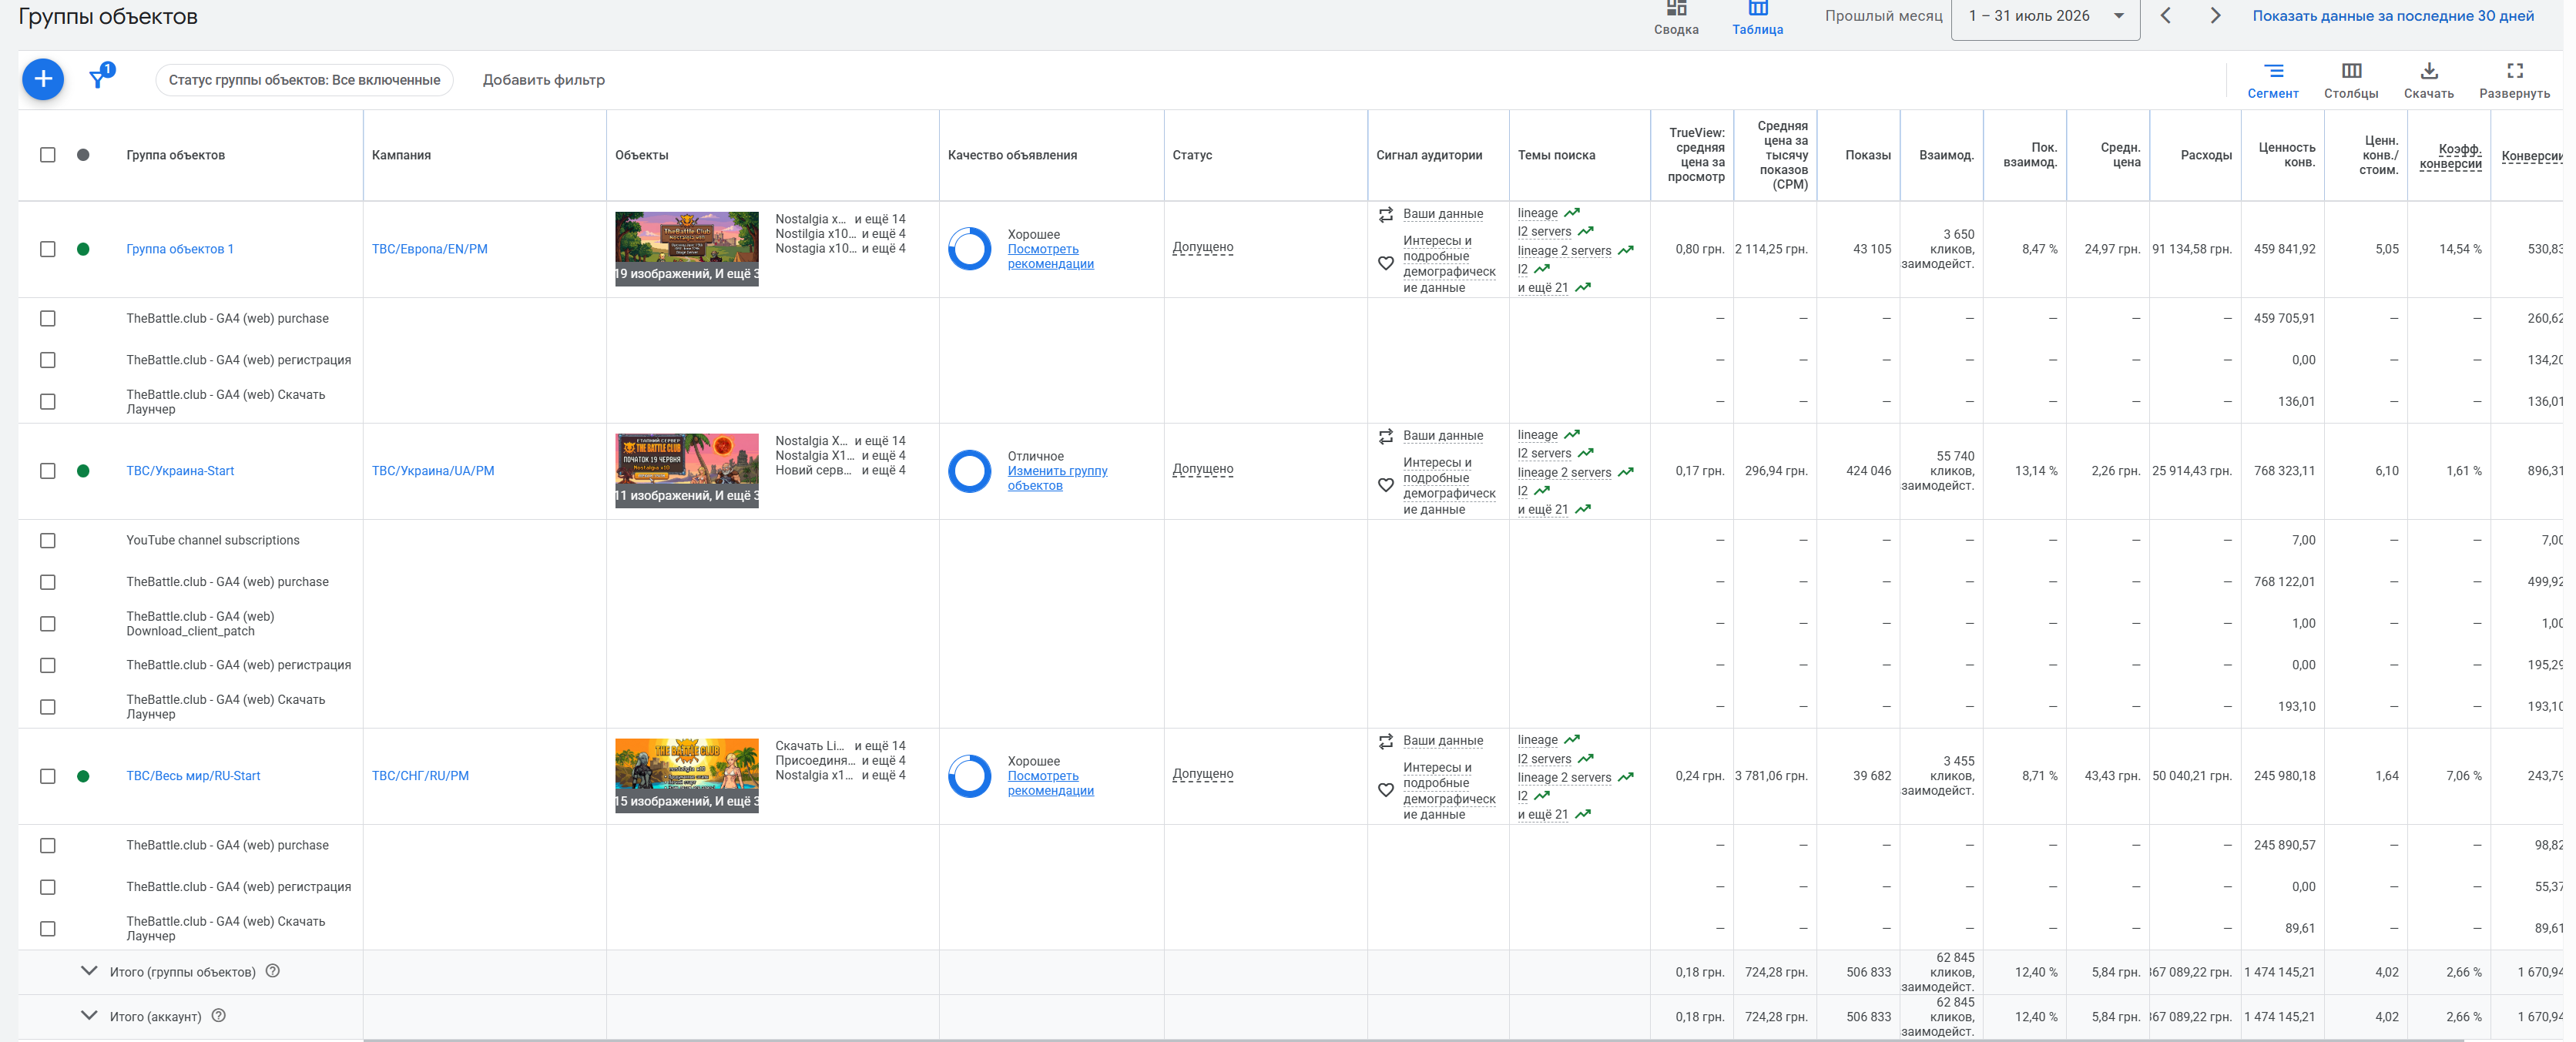Click status dot icon in table header
Viewport: 2576px width, 1042px height.
[83, 155]
